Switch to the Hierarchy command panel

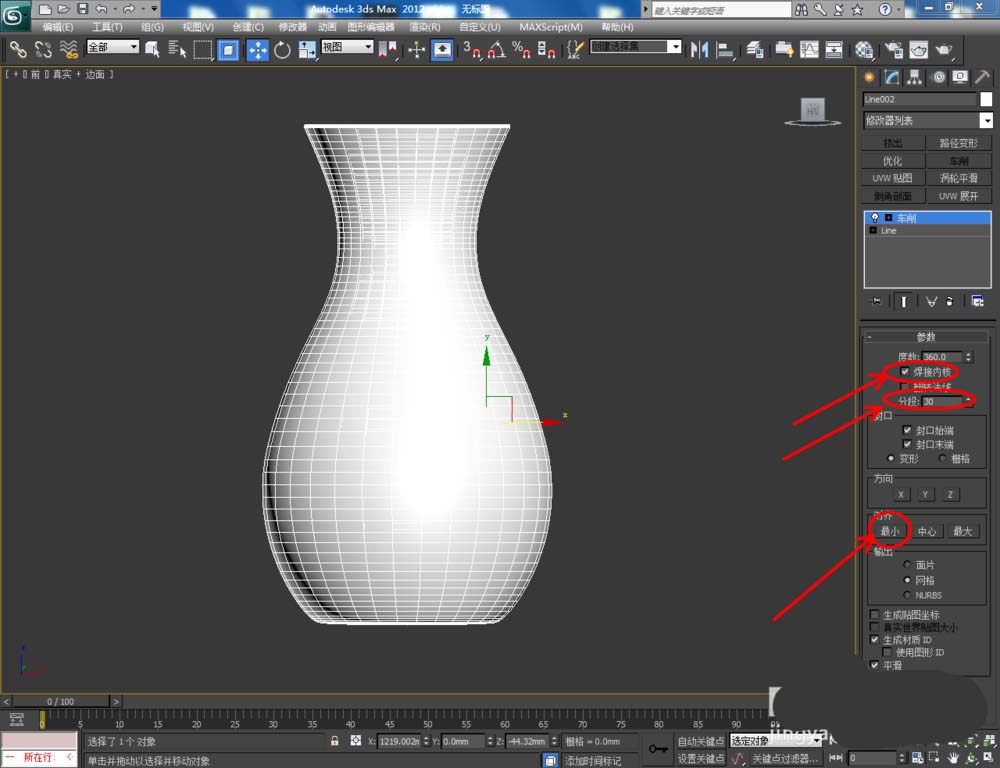point(915,77)
